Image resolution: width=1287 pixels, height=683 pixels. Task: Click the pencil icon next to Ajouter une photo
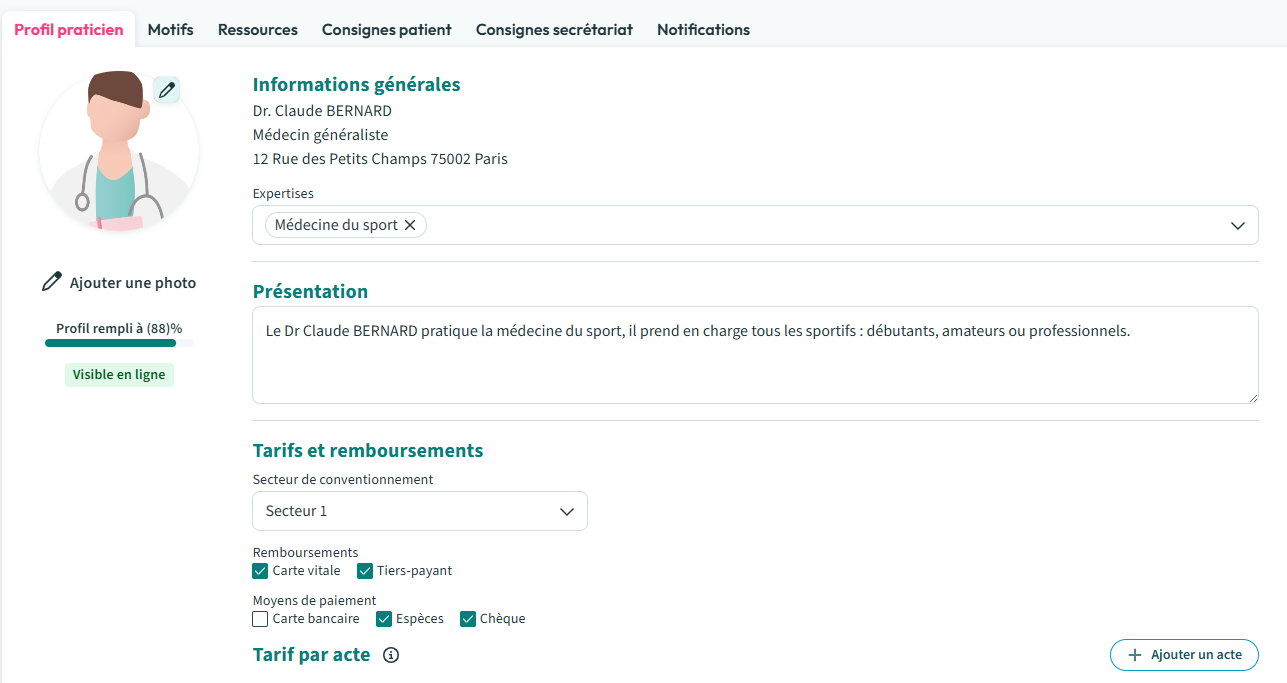pyautogui.click(x=51, y=283)
